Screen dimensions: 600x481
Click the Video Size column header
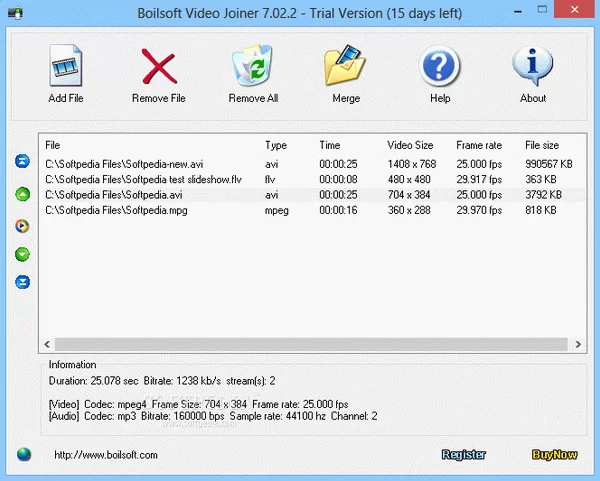tap(410, 145)
